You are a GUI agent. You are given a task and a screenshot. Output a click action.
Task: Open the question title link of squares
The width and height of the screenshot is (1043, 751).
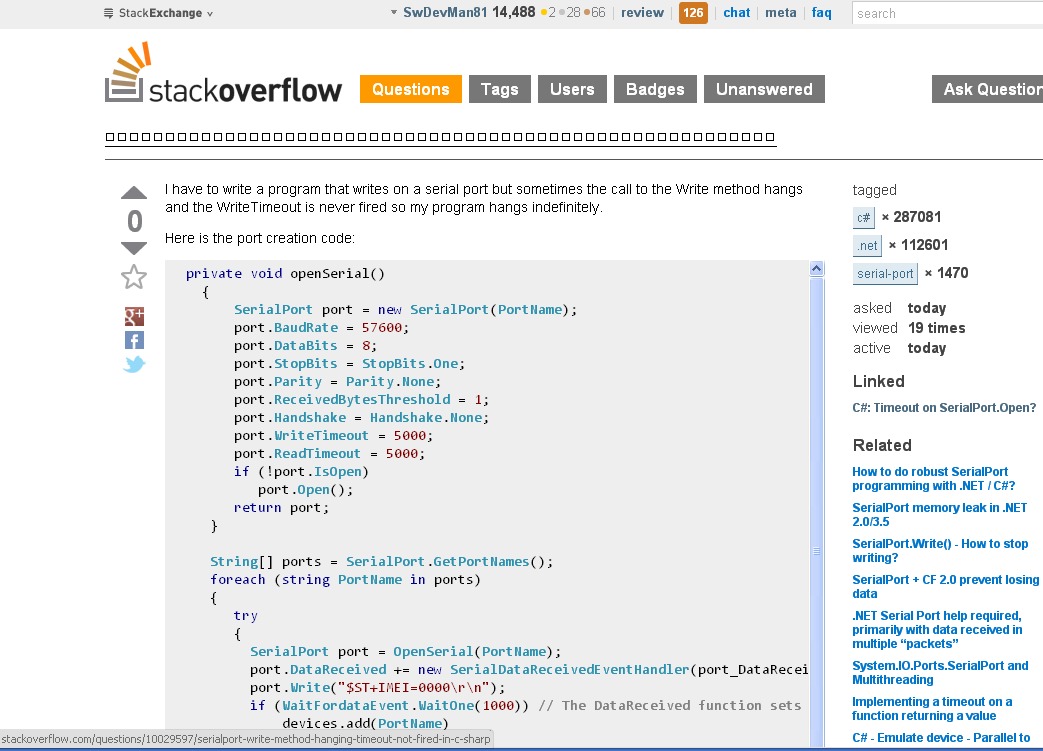[x=440, y=137]
